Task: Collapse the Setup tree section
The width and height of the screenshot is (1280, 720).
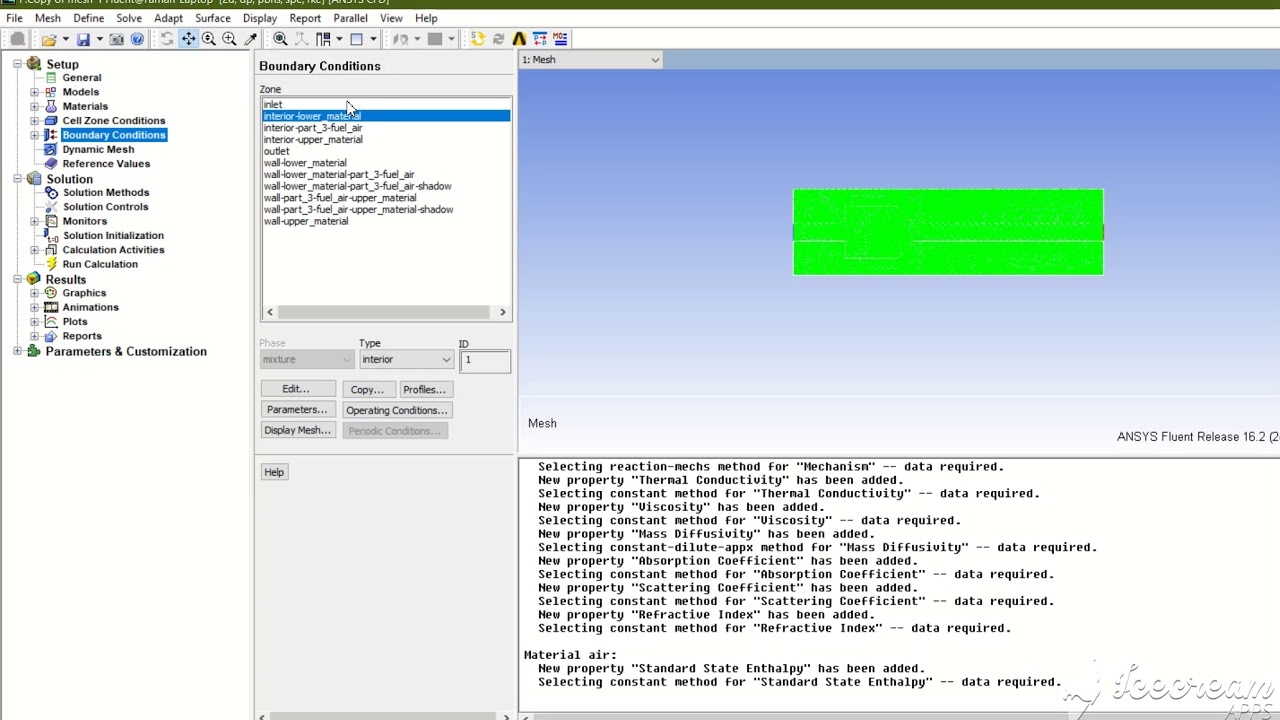Action: pyautogui.click(x=17, y=64)
